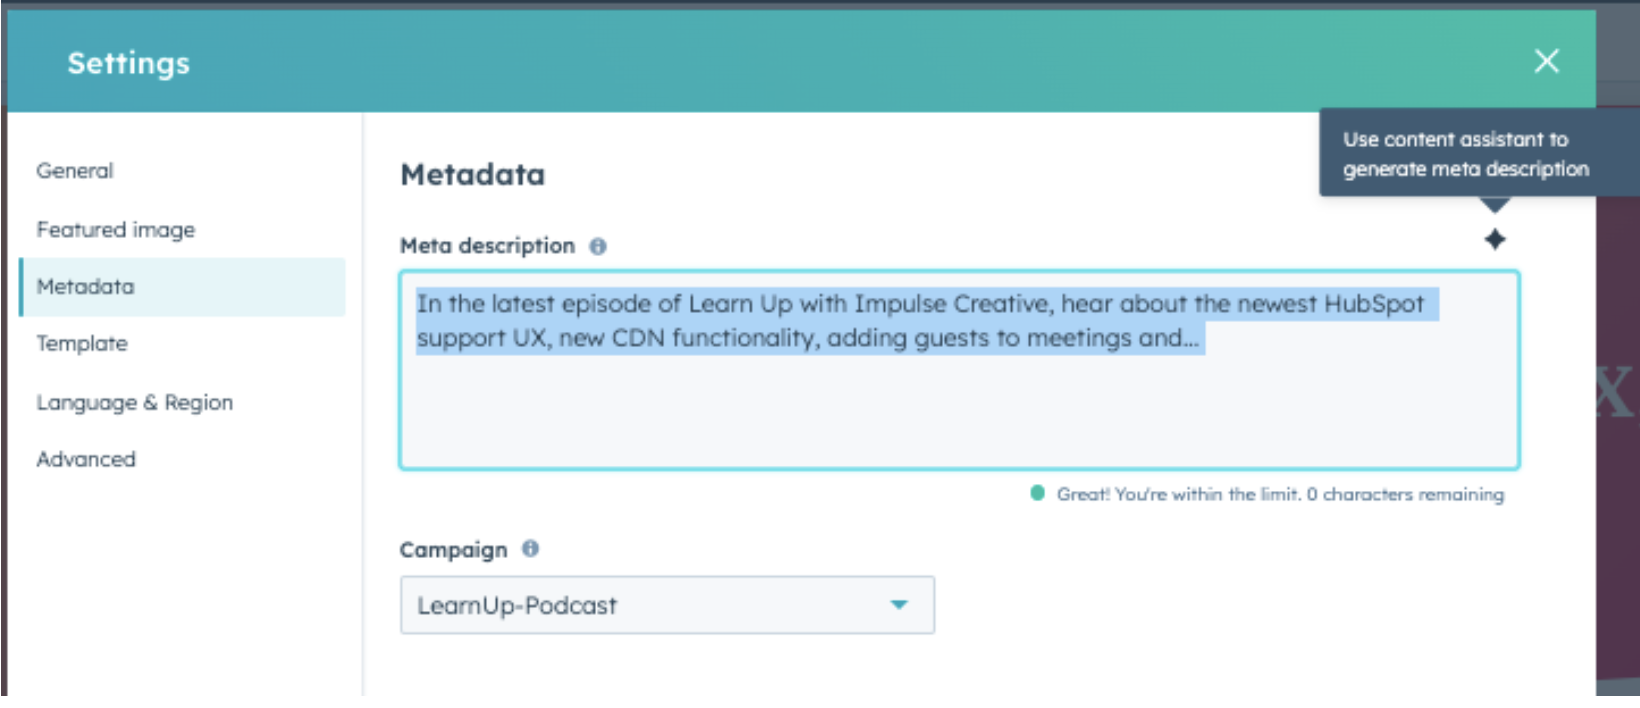
Task: Close the Settings dialog
Action: [x=1547, y=61]
